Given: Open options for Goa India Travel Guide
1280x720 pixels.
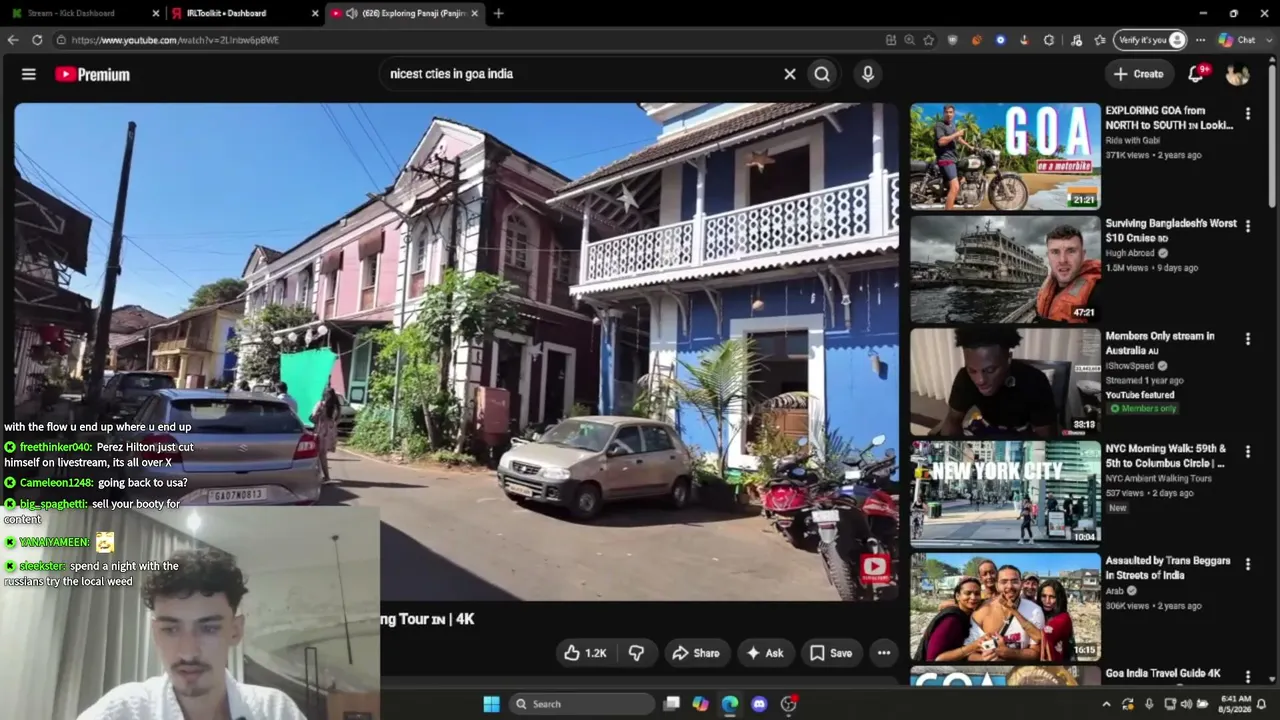Looking at the screenshot, I should click(1248, 677).
